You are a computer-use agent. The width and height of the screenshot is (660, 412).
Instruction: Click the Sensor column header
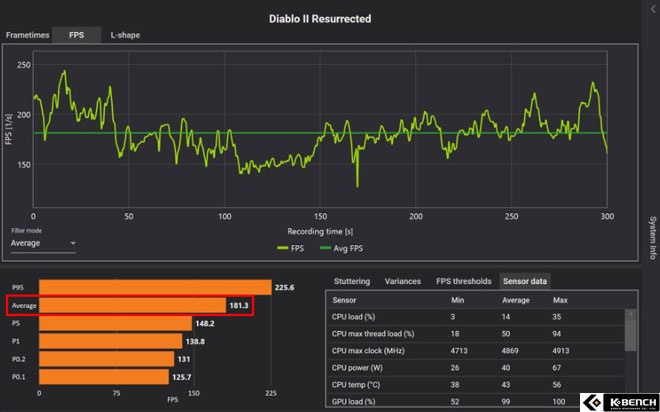click(344, 300)
